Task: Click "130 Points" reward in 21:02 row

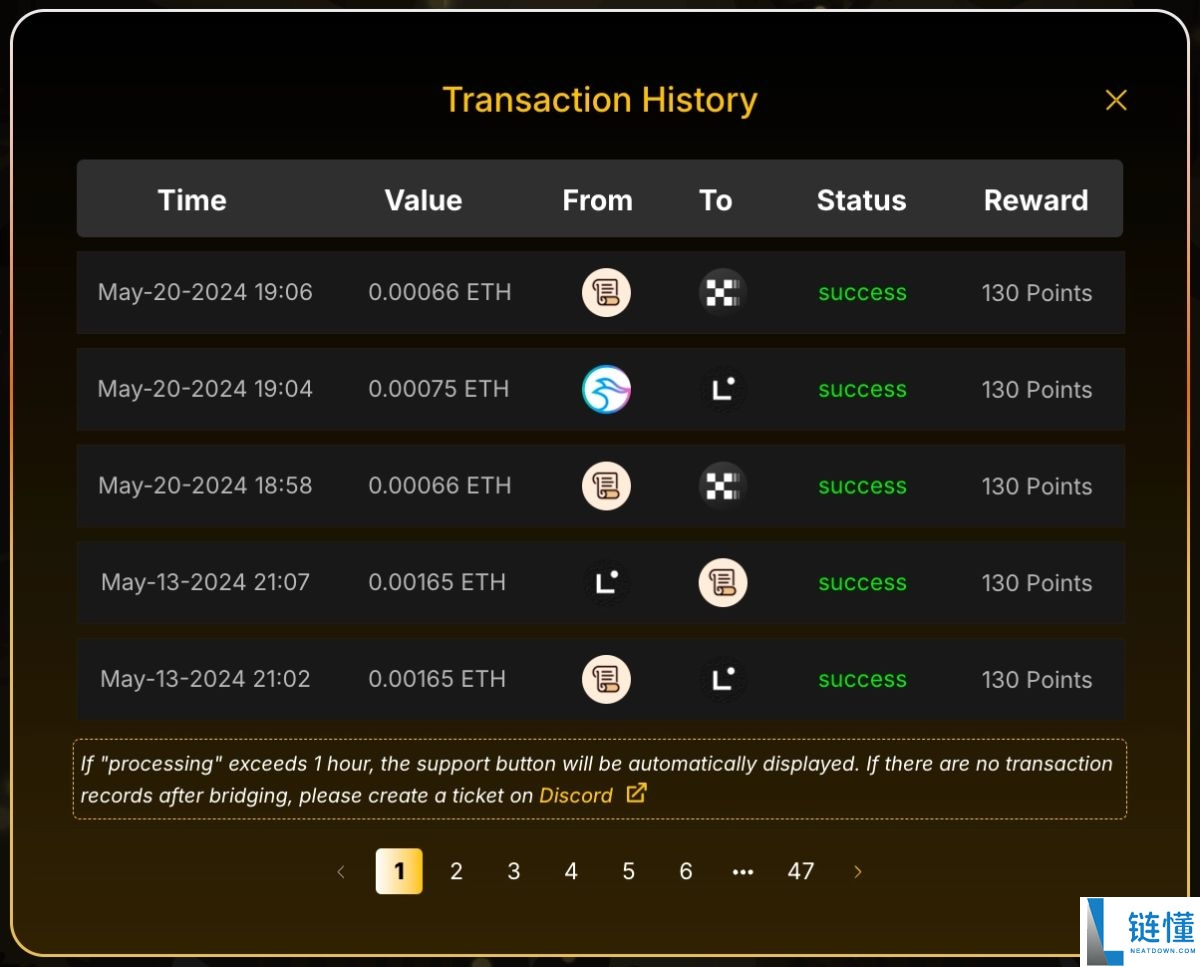Action: click(x=1037, y=680)
